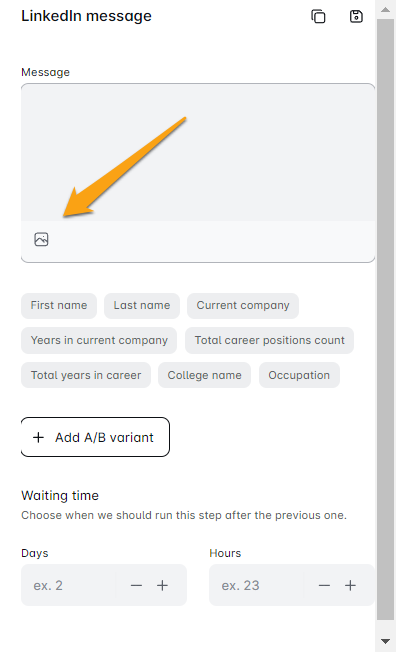
Task: Click the scrollbar up arrow
Action: pos(386,9)
